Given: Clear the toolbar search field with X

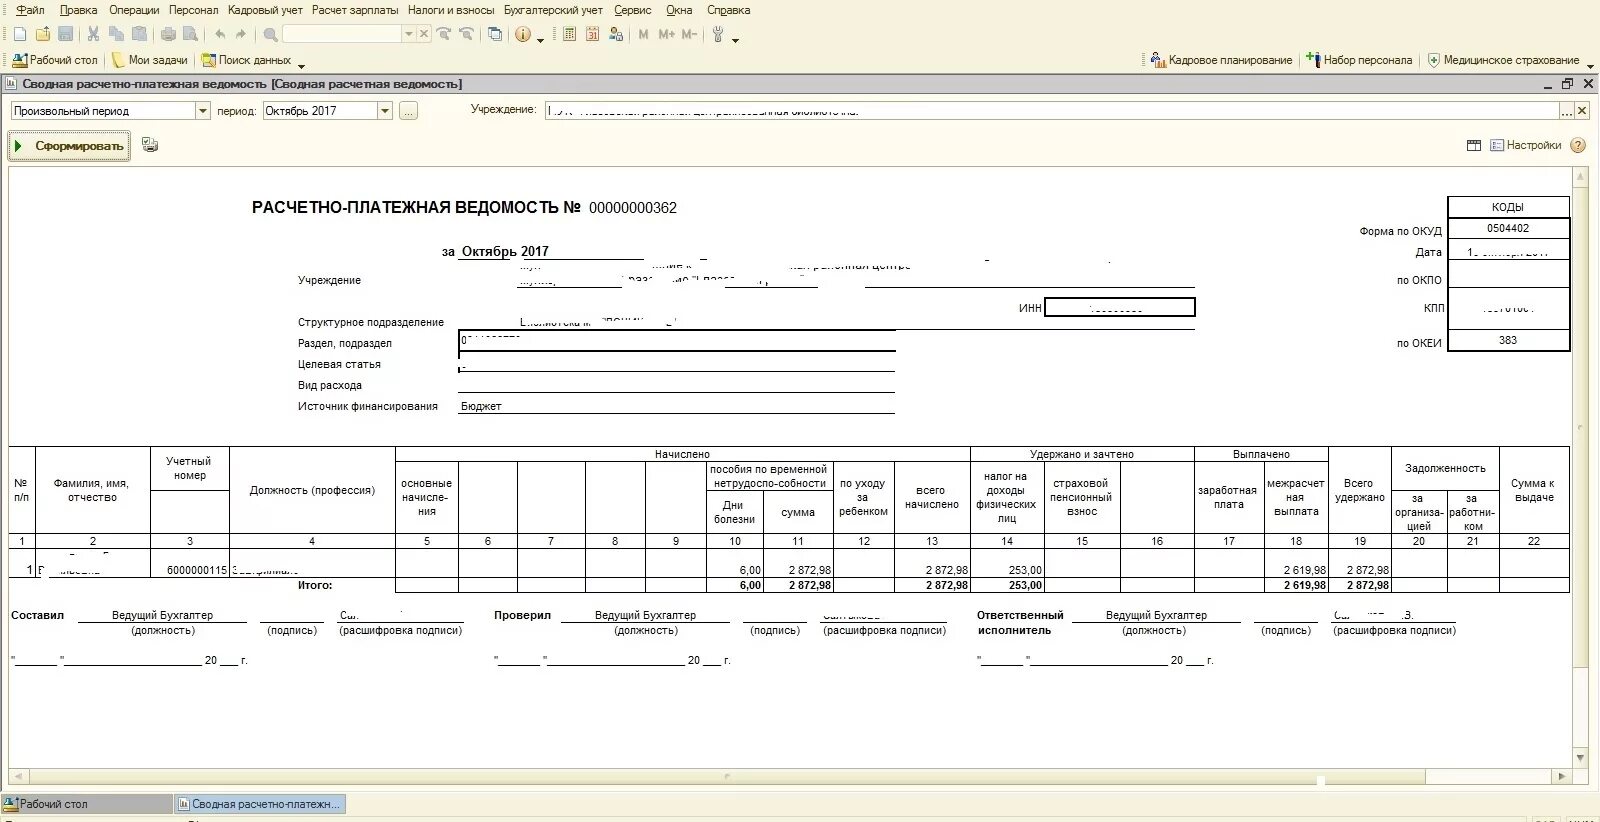Looking at the screenshot, I should point(423,34).
